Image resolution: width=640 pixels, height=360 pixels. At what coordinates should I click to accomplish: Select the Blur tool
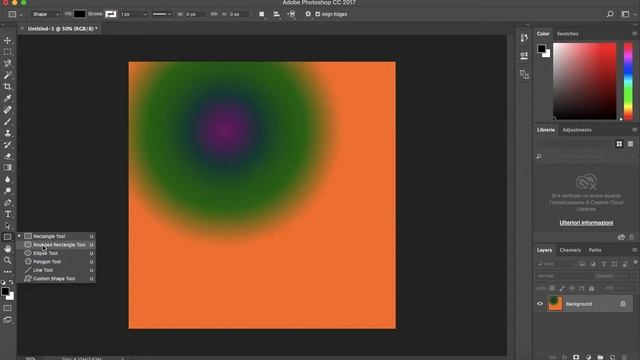(x=7, y=179)
